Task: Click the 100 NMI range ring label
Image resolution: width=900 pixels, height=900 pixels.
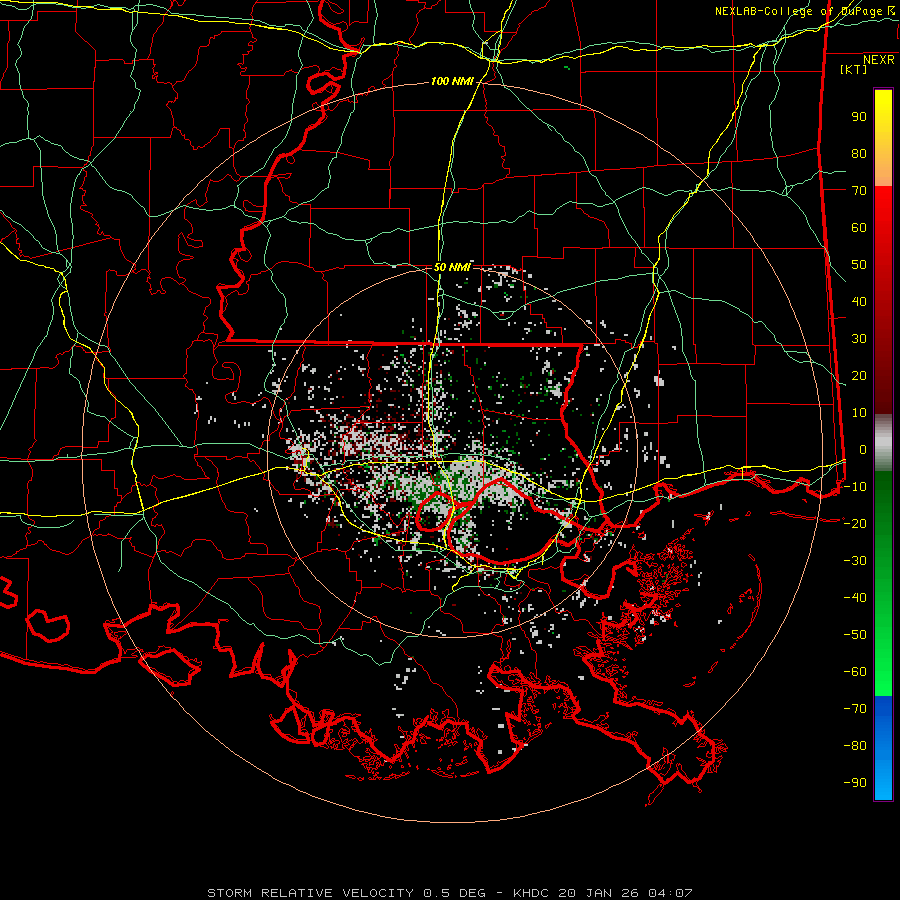Action: click(x=452, y=82)
